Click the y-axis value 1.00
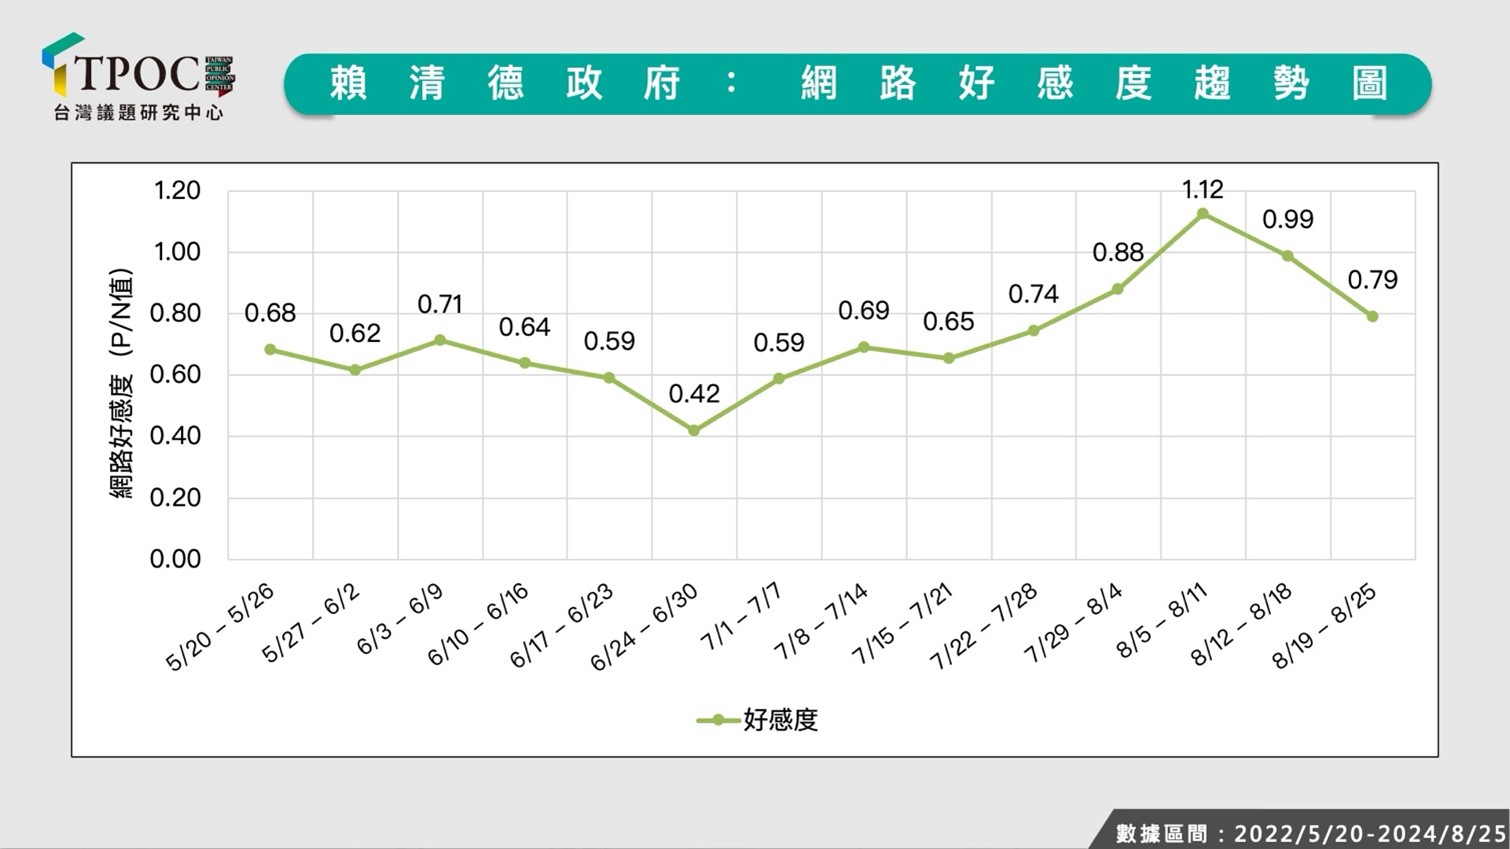 [x=177, y=252]
